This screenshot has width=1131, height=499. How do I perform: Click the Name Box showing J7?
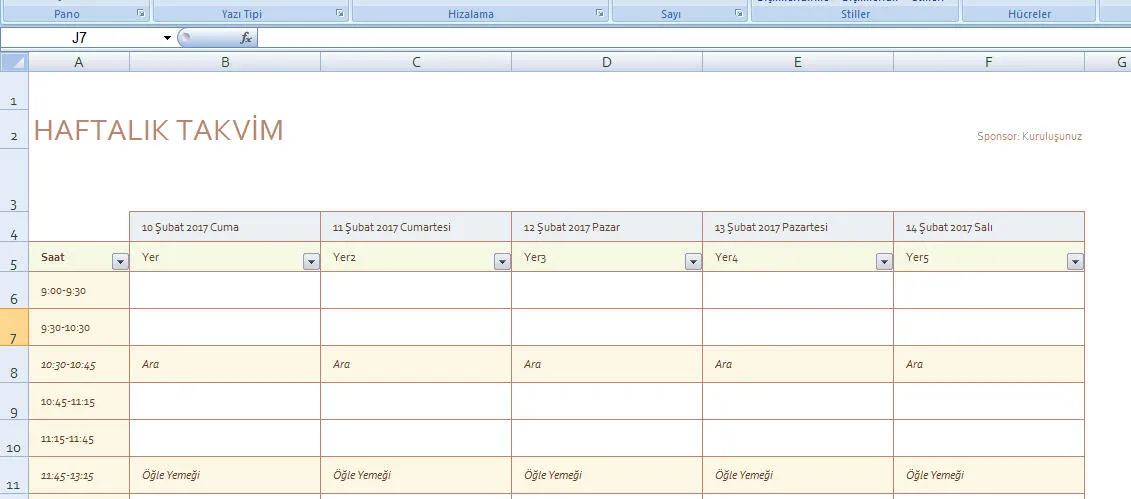point(80,38)
